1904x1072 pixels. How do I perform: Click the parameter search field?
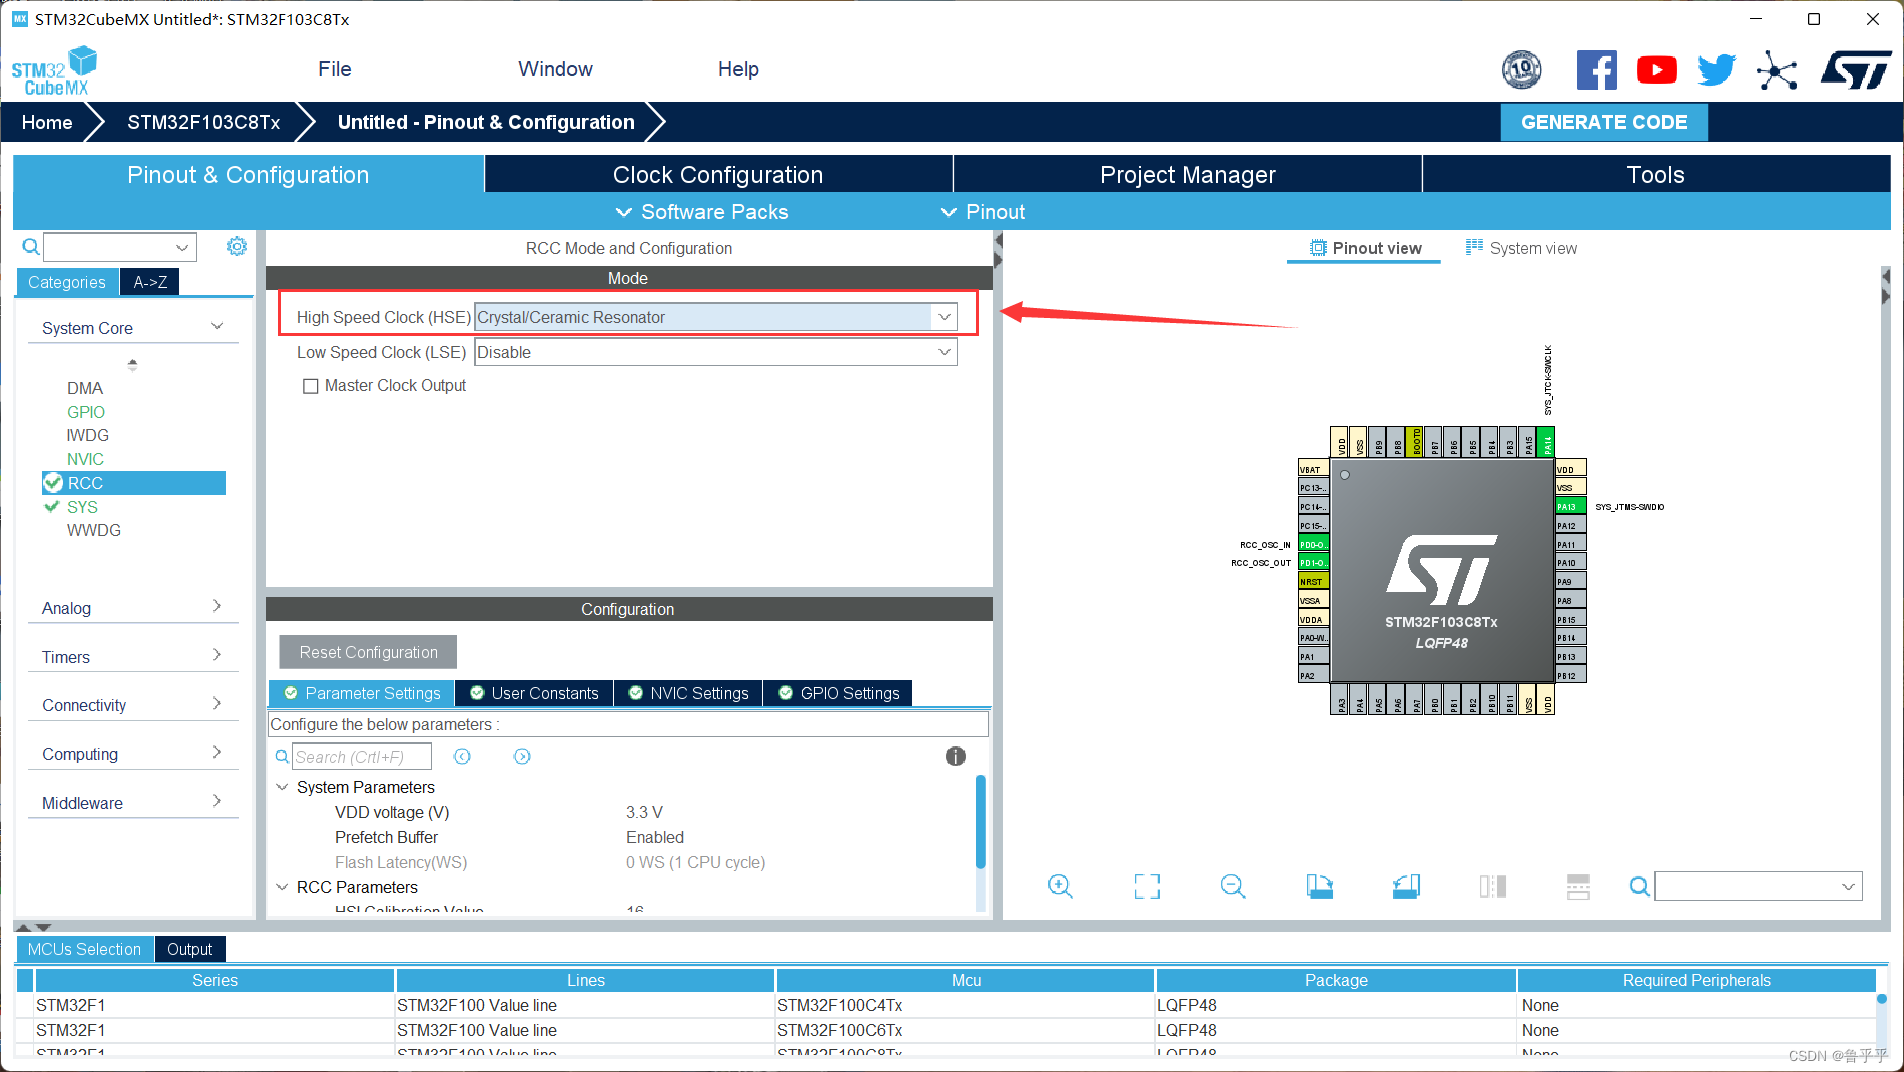tap(362, 757)
